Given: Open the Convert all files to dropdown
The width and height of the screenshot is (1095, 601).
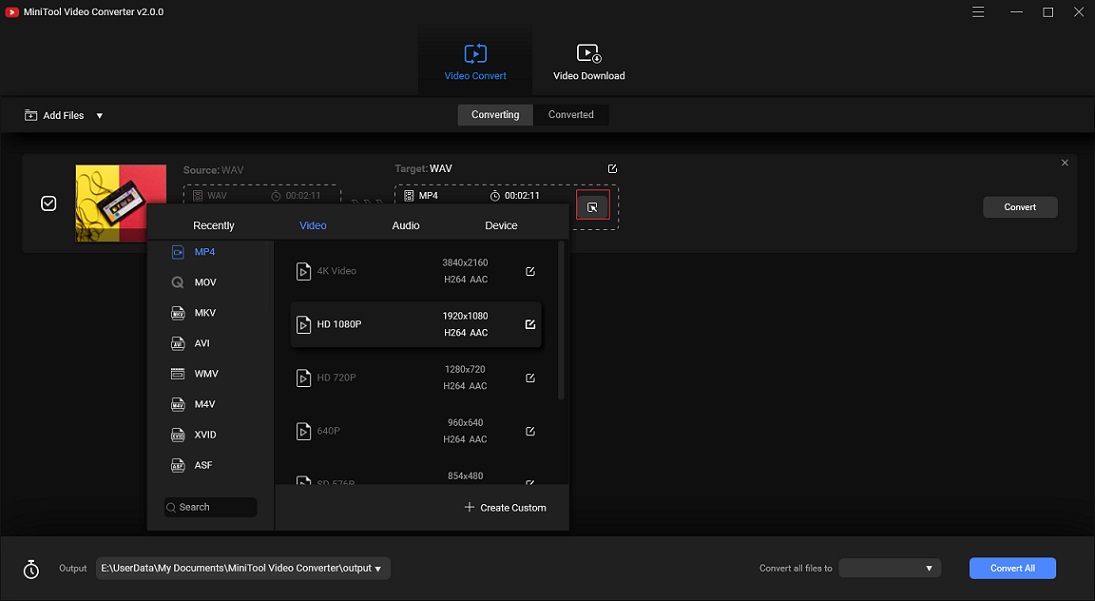Looking at the screenshot, I should (890, 568).
